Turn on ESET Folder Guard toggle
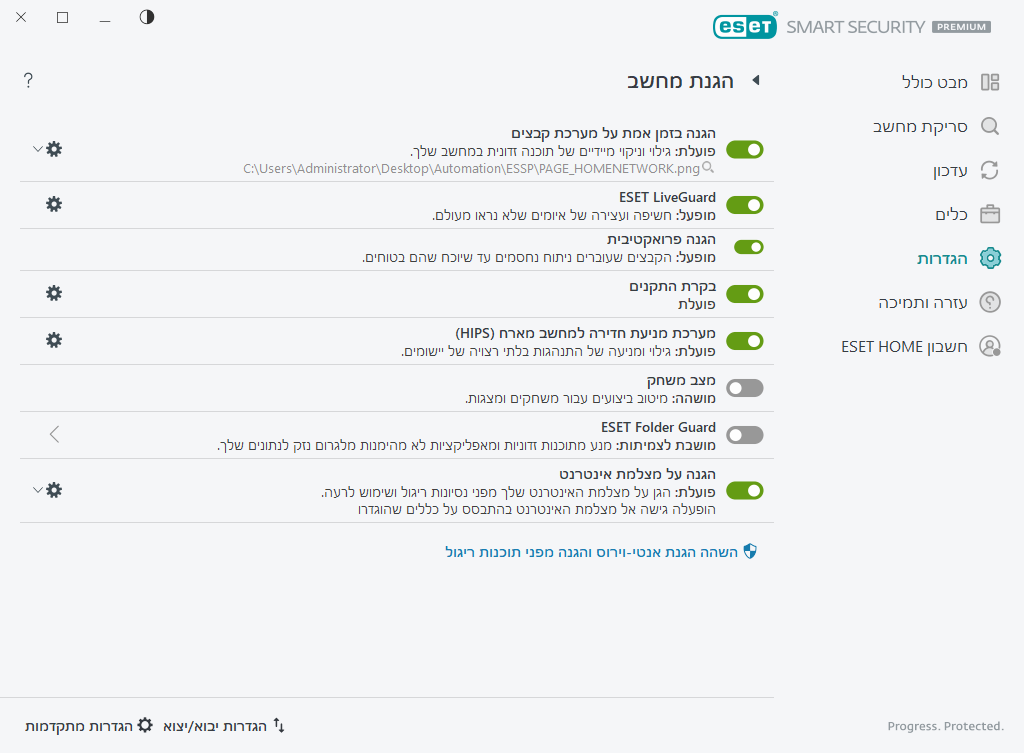Image resolution: width=1024 pixels, height=753 pixels. click(744, 435)
